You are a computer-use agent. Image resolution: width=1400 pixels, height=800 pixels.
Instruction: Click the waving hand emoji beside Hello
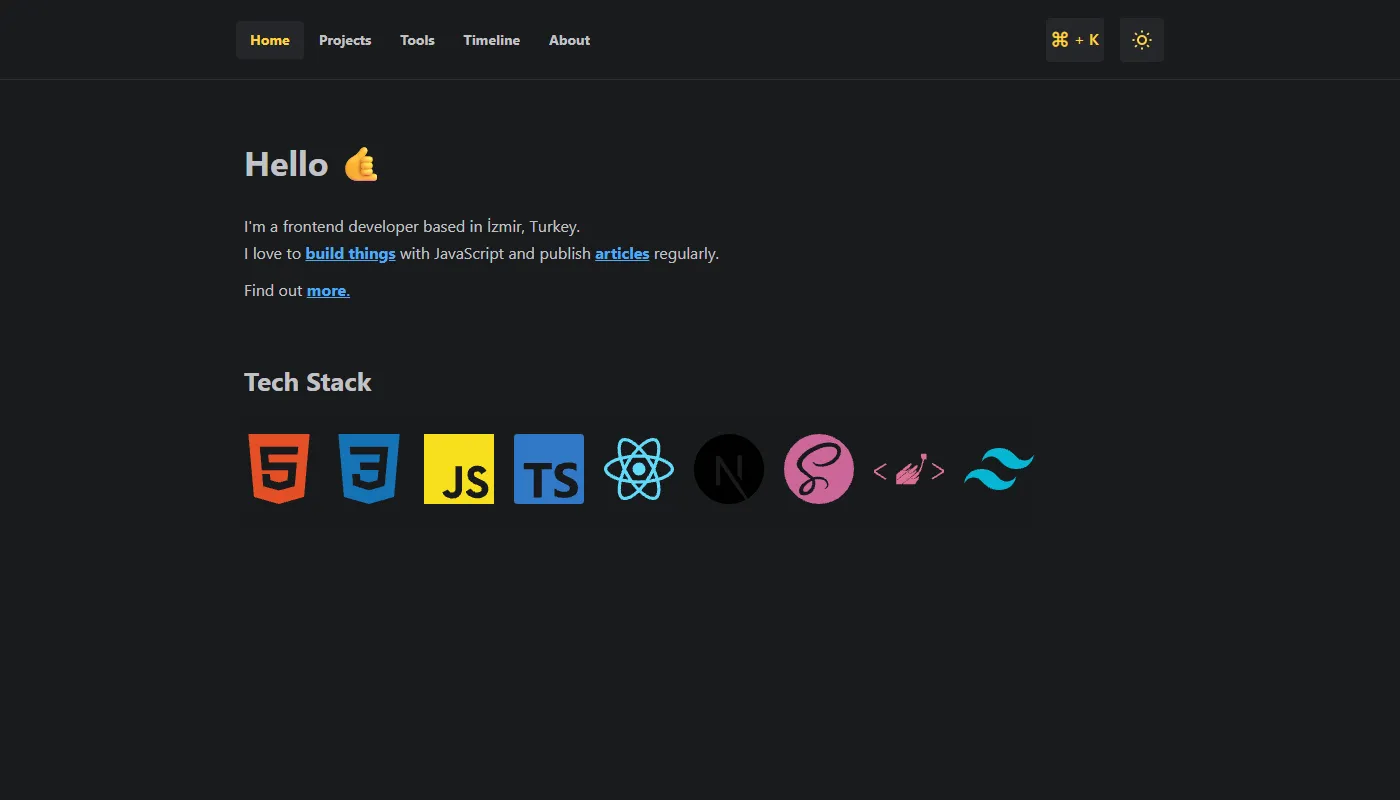361,164
